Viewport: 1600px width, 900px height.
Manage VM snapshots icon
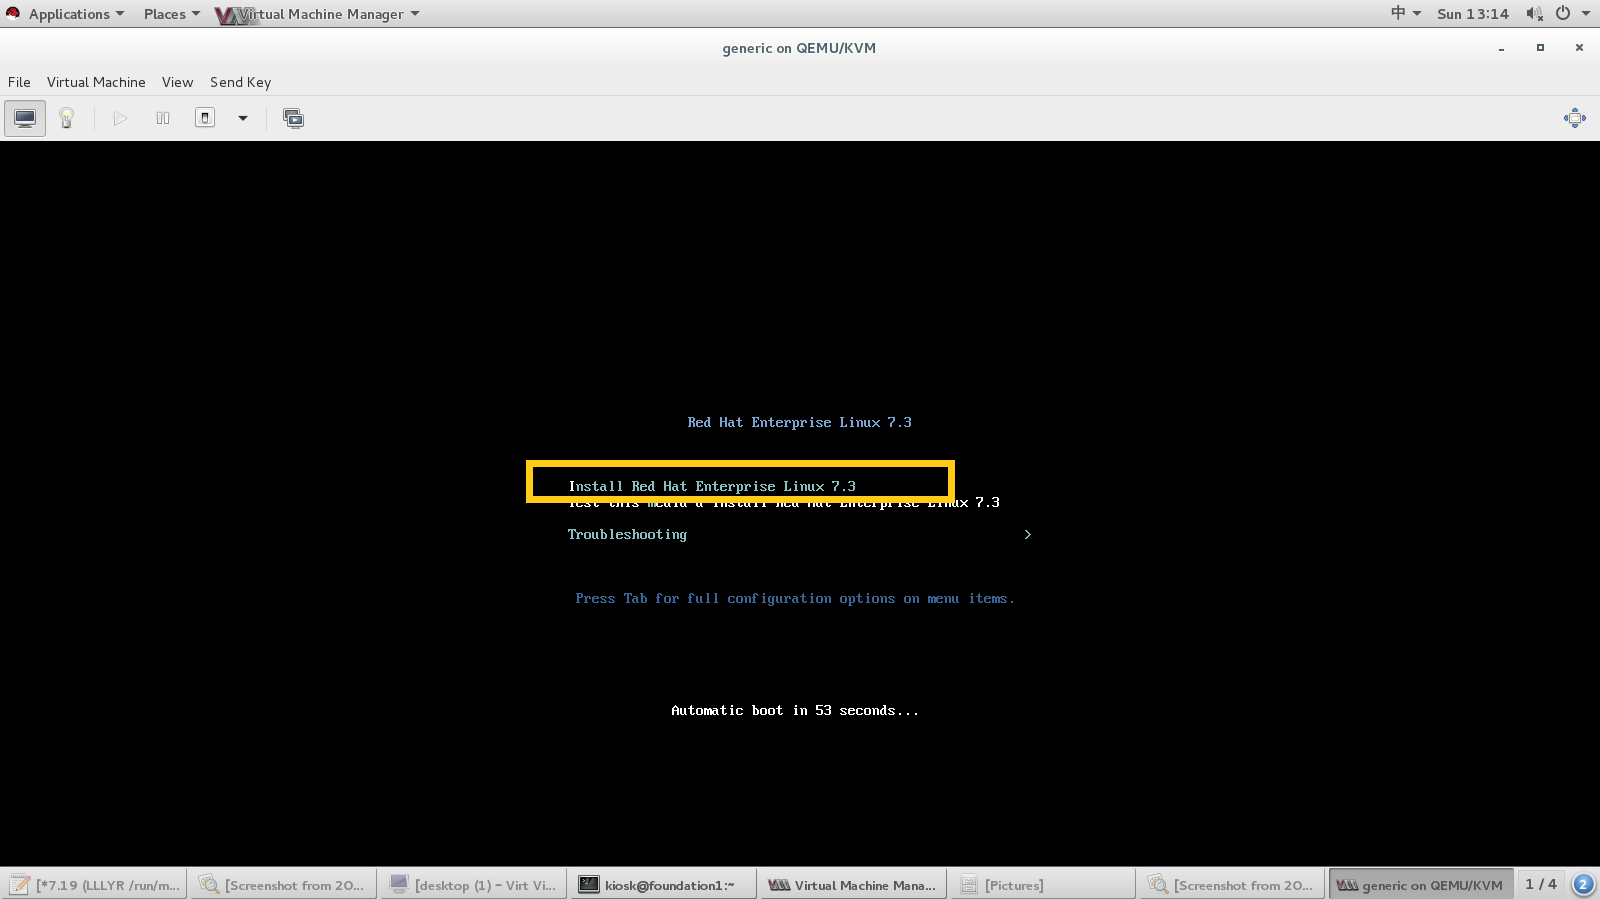pos(293,118)
